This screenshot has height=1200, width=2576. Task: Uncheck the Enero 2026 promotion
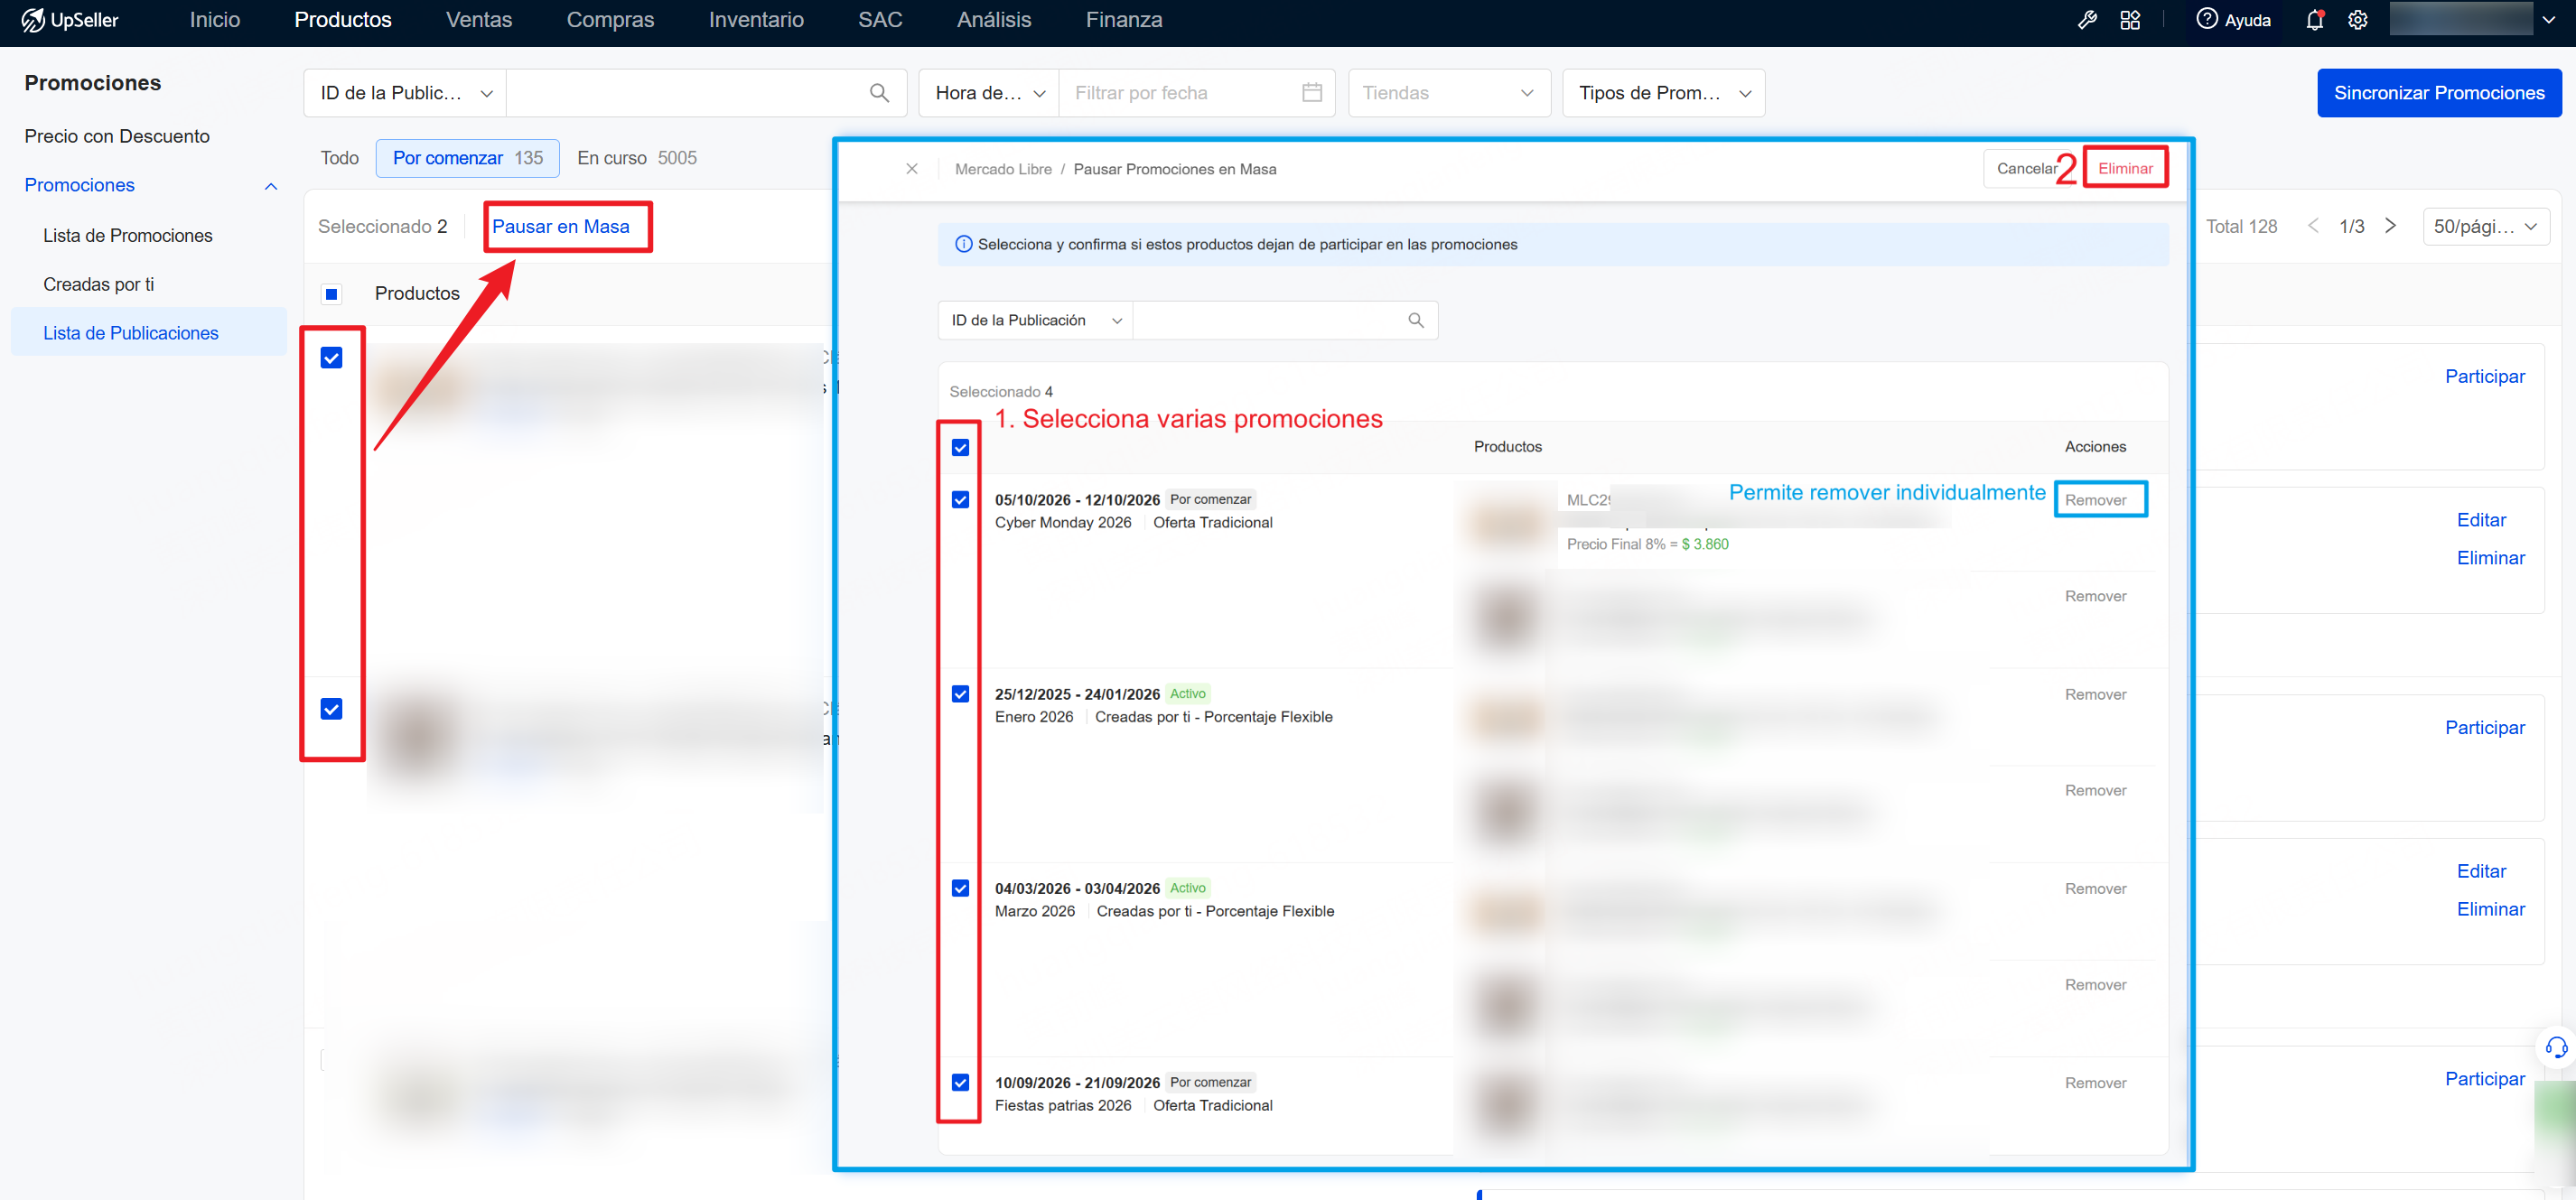click(960, 694)
